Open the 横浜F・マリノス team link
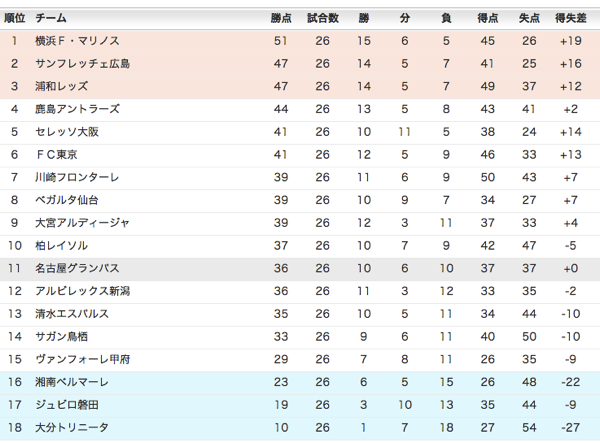600x443 pixels. (x=77, y=41)
